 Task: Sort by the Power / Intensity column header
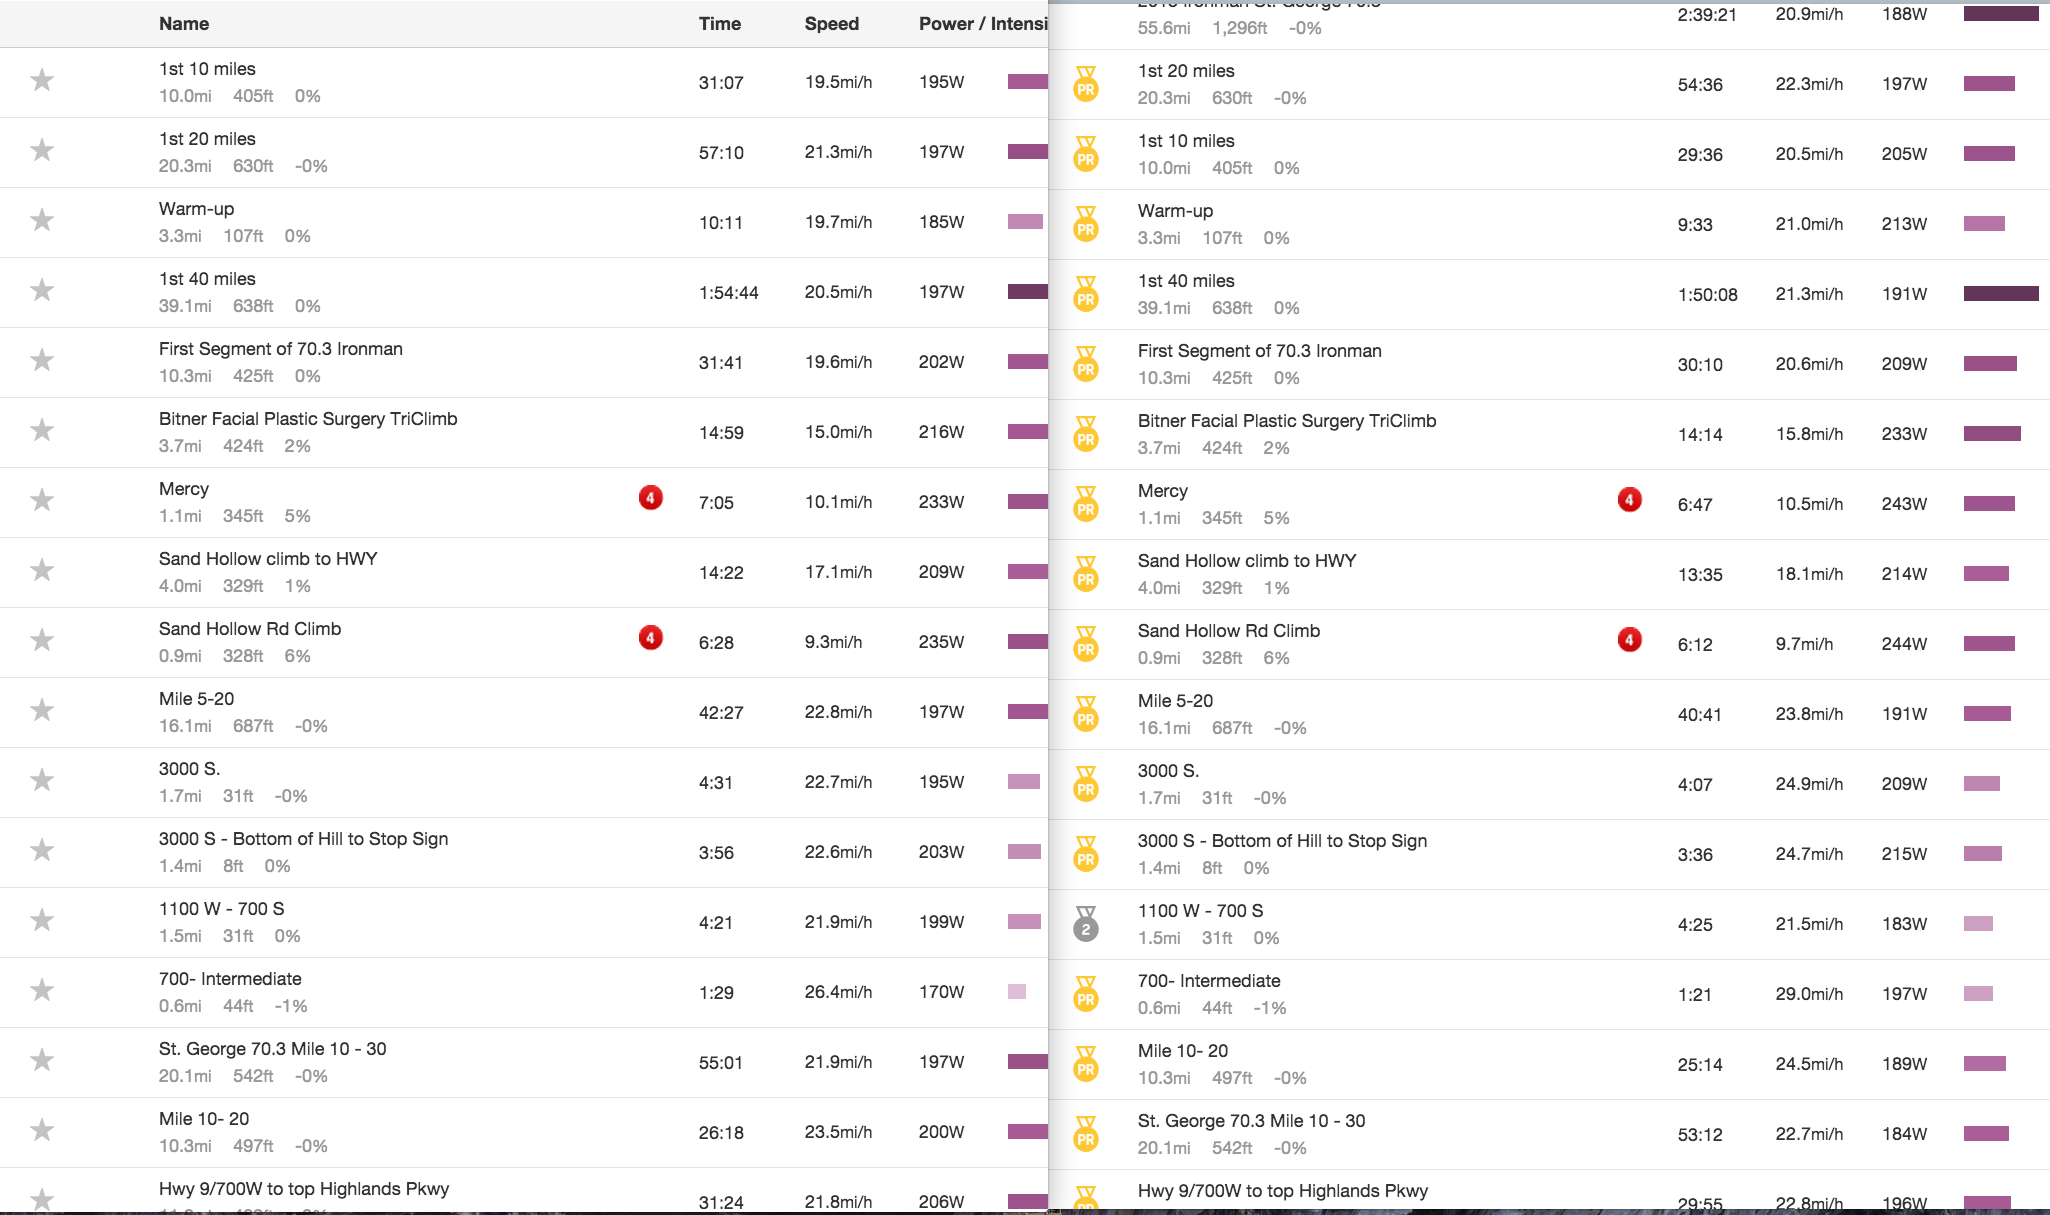tap(982, 24)
